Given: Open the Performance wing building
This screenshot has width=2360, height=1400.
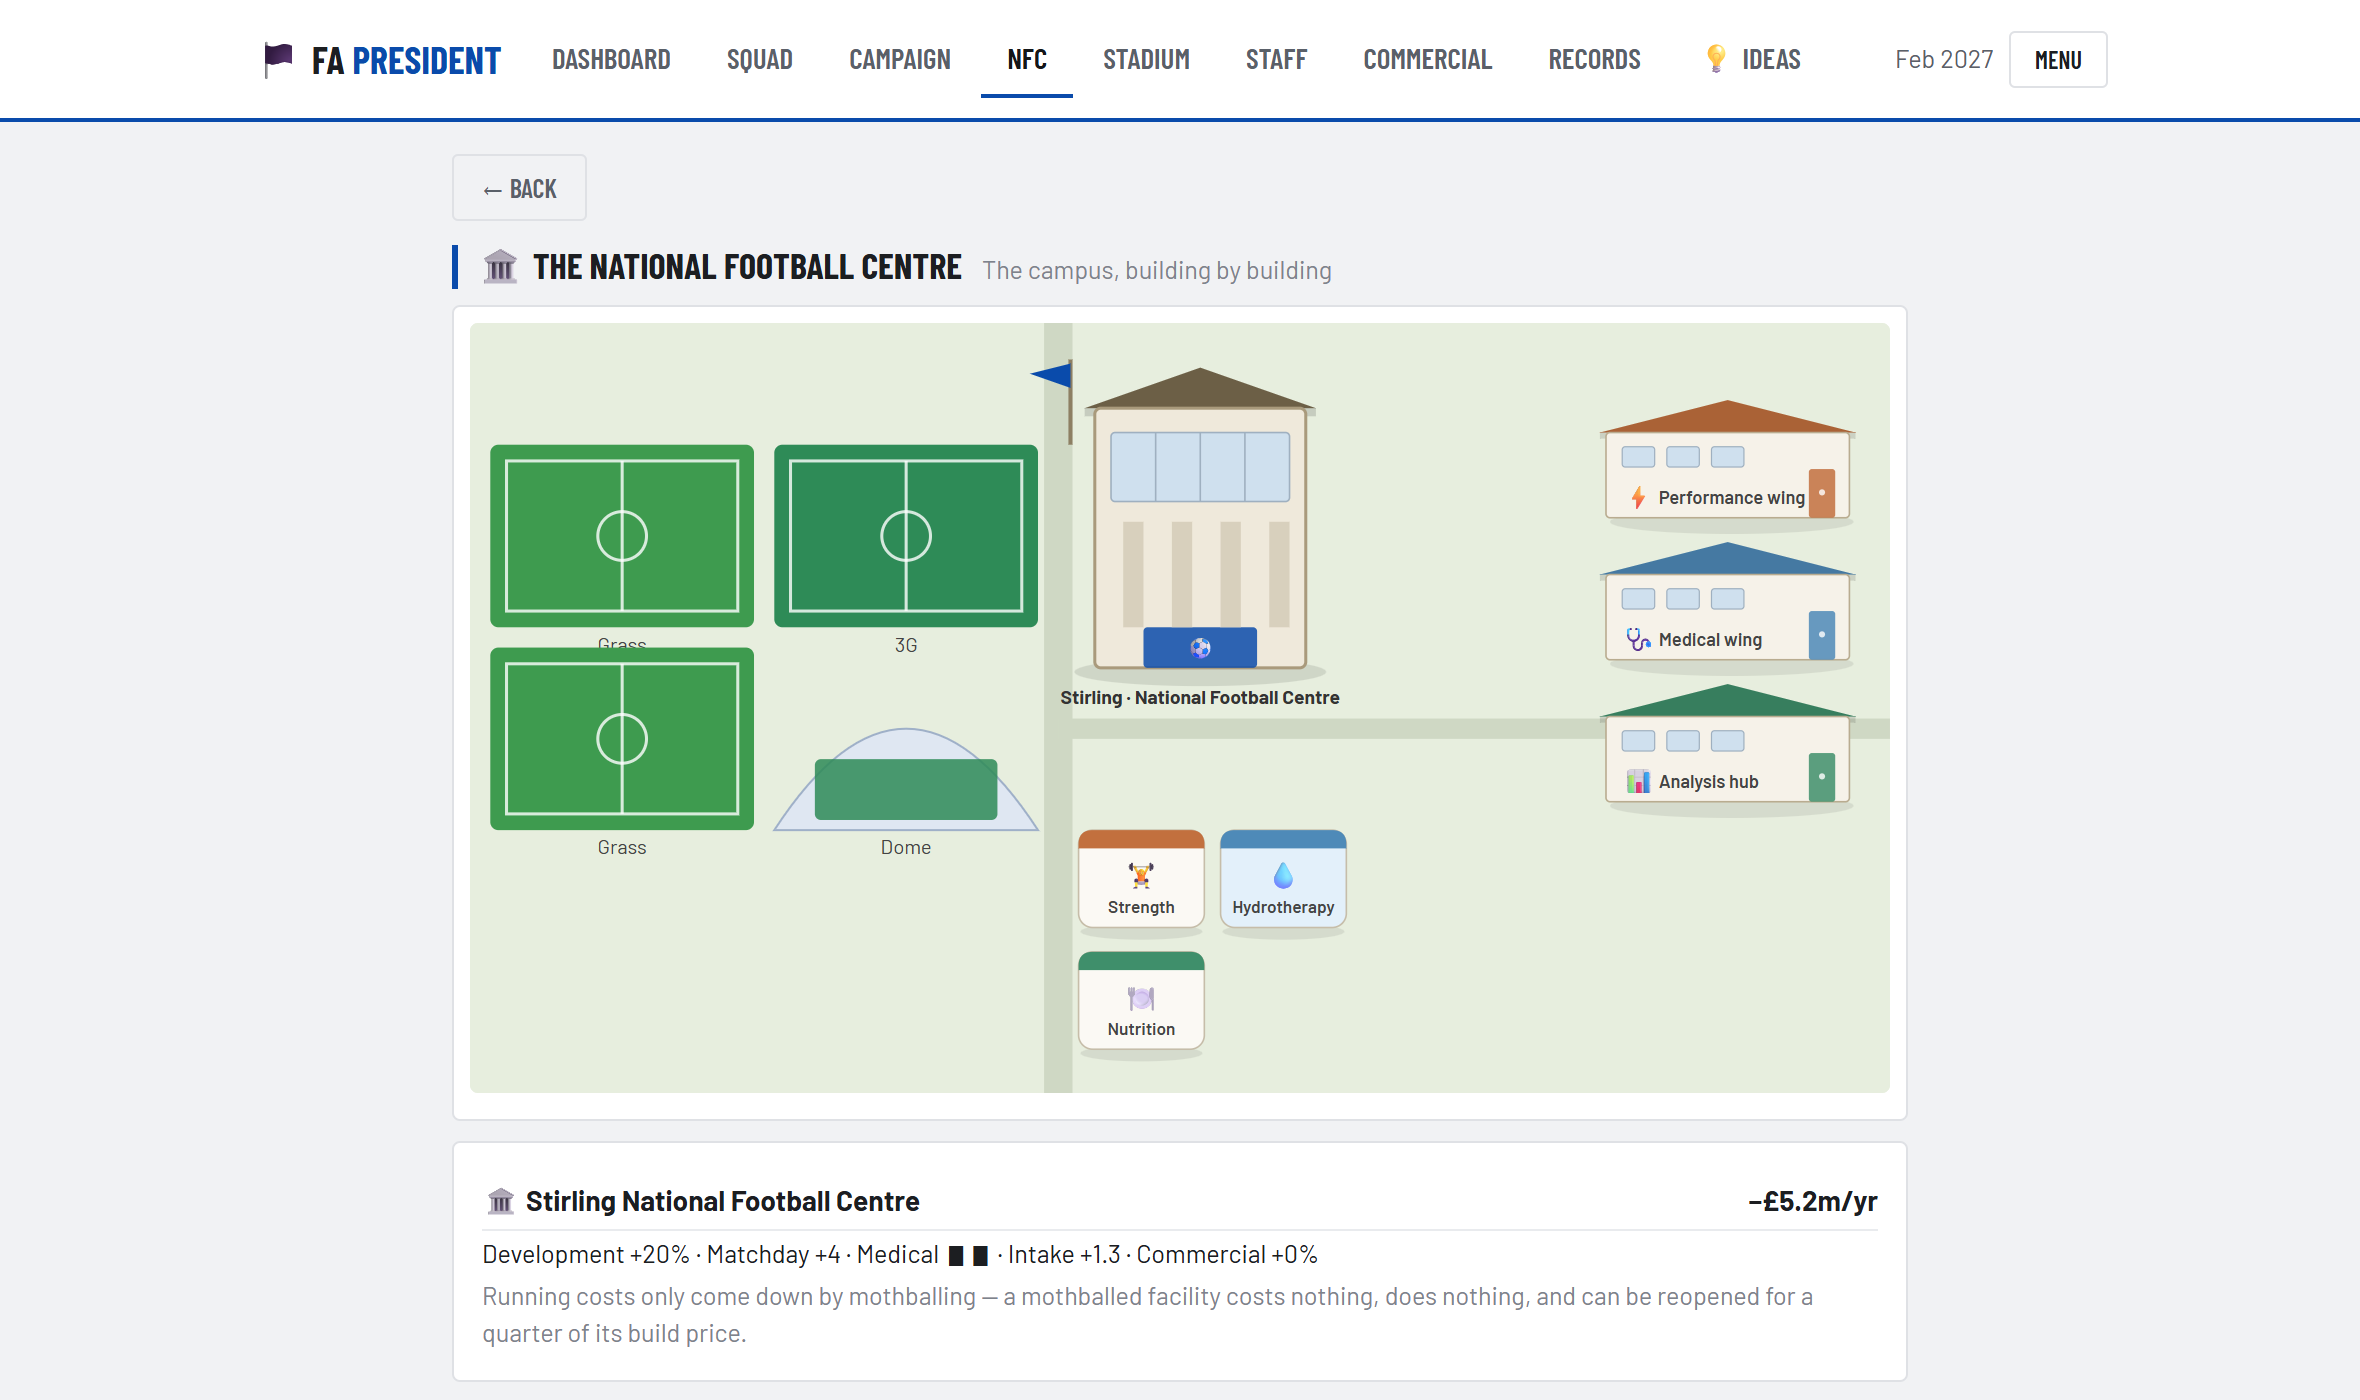Looking at the screenshot, I should pos(1728,460).
